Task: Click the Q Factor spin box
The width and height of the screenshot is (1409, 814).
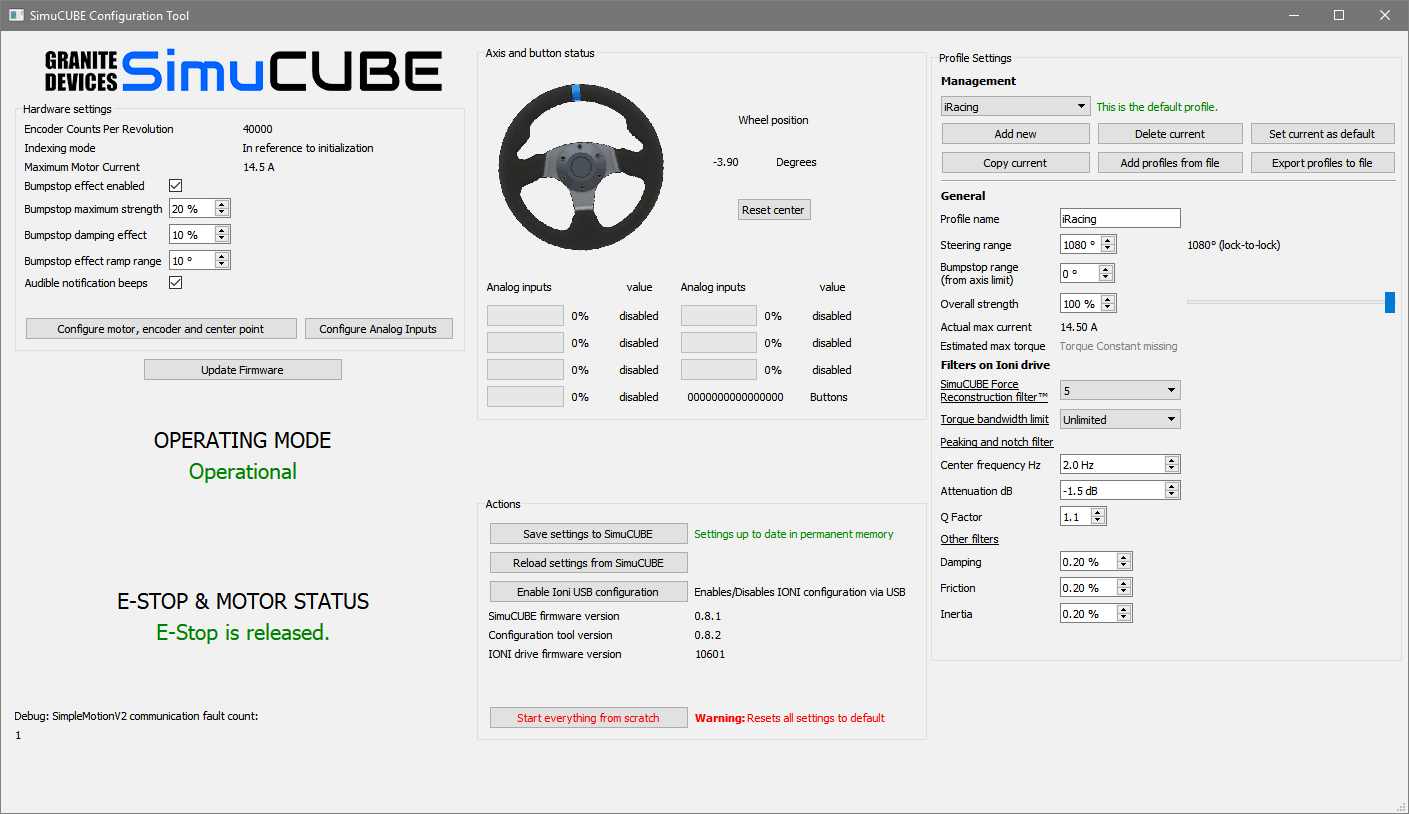Action: [1083, 517]
